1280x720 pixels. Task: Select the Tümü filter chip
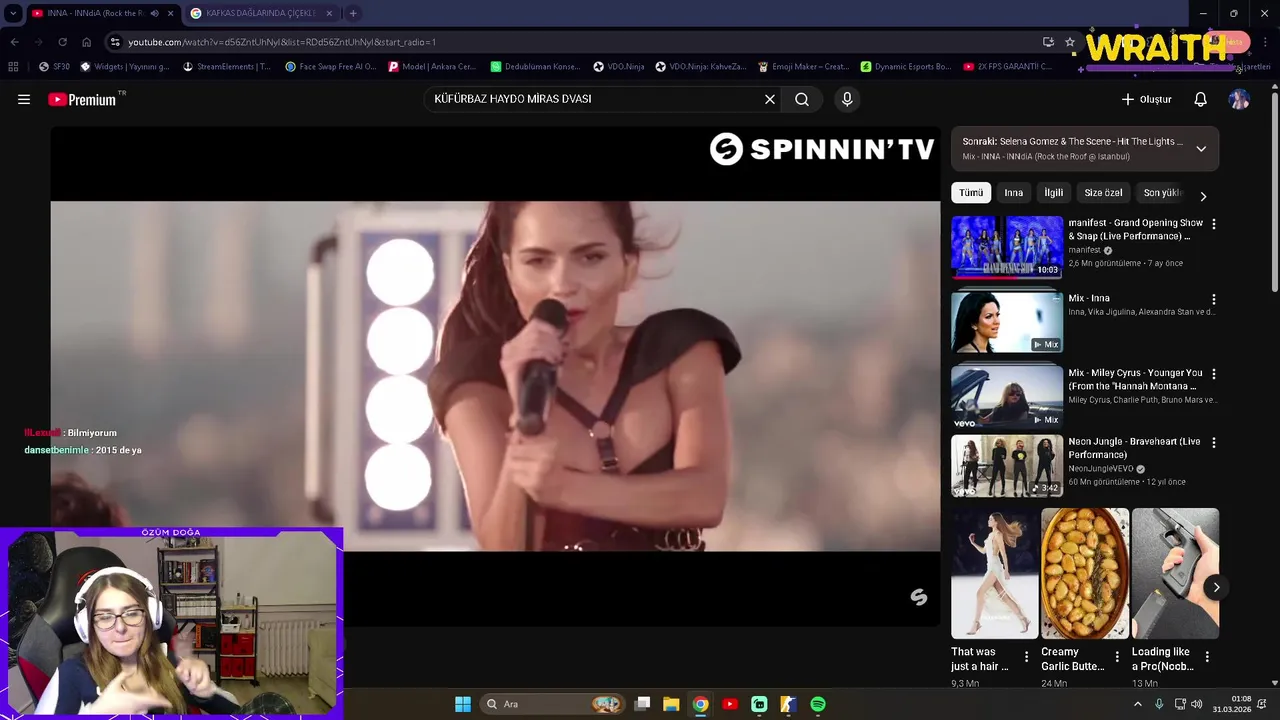click(x=971, y=193)
